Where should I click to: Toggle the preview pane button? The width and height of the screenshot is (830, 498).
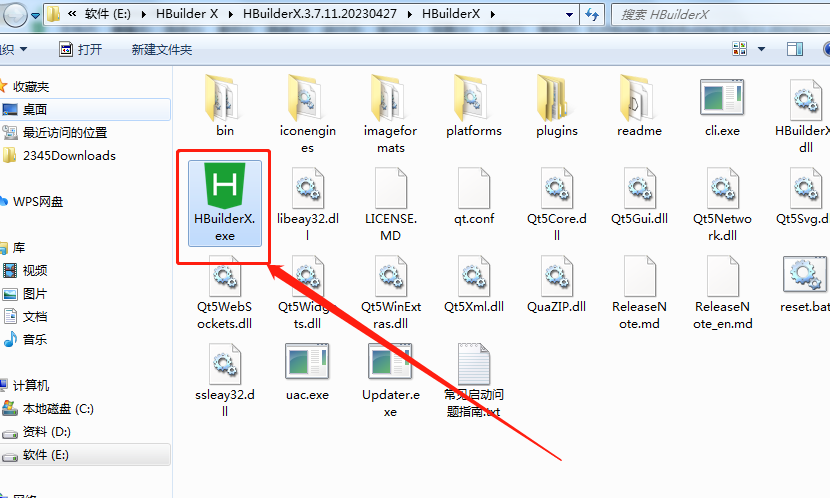pyautogui.click(x=795, y=49)
